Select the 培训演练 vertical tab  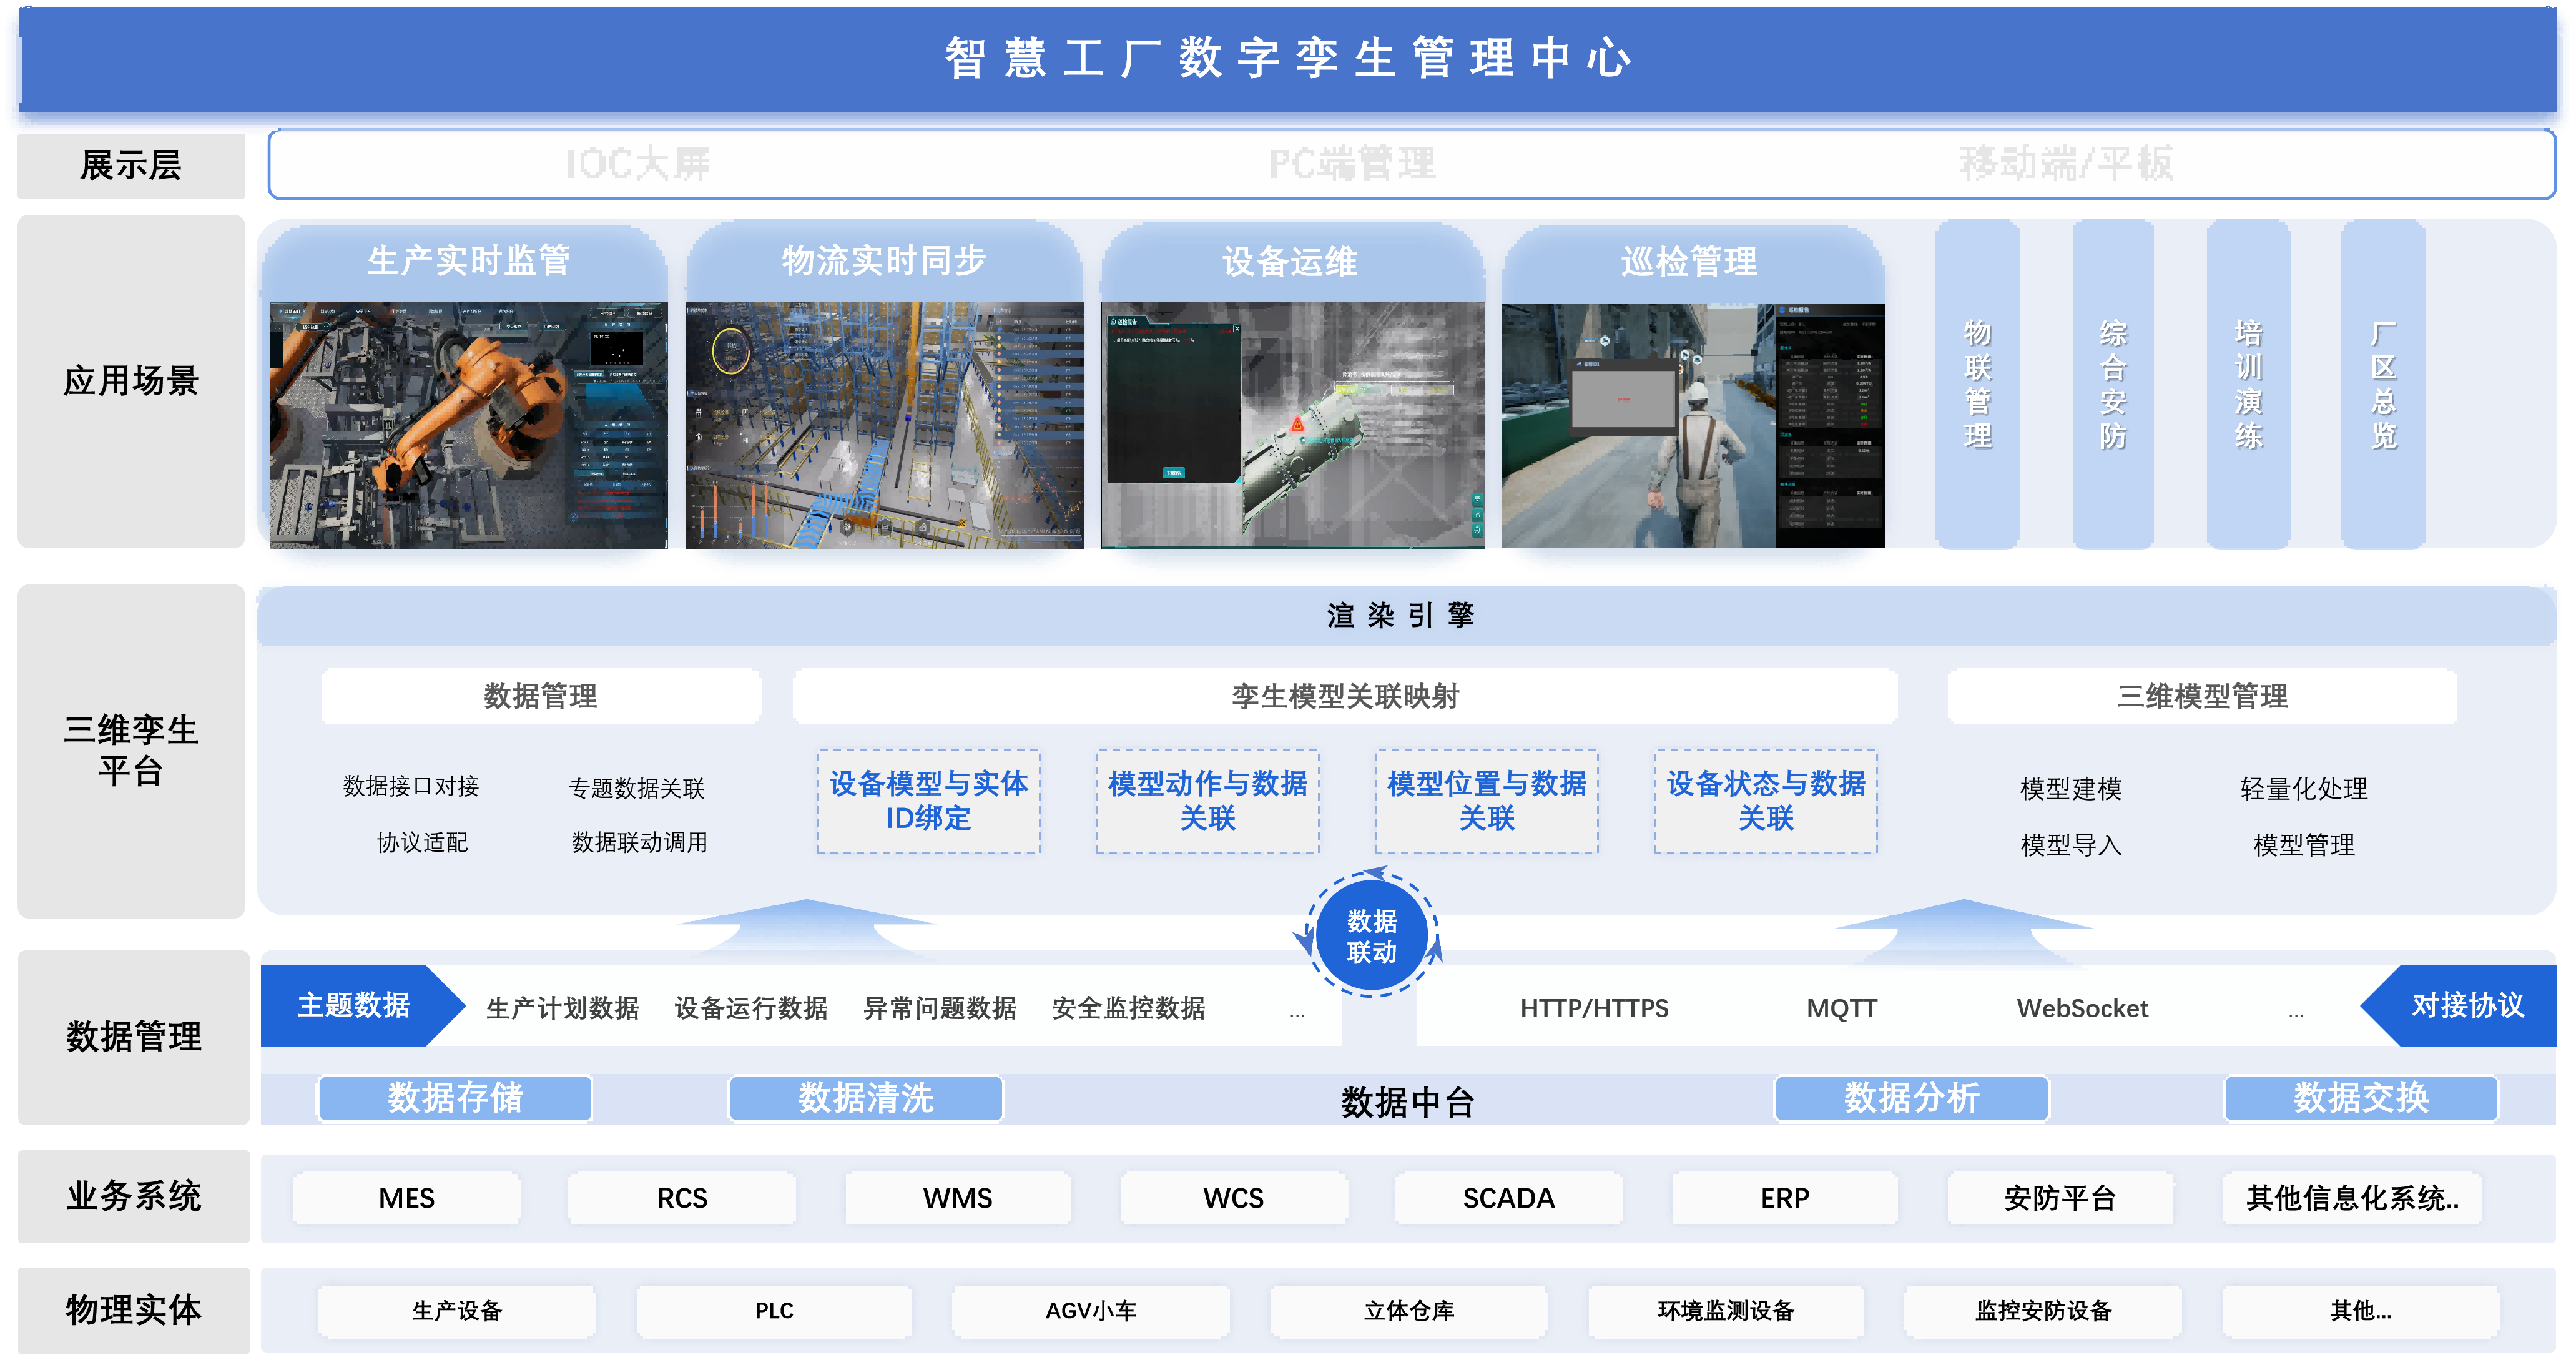tap(2248, 385)
